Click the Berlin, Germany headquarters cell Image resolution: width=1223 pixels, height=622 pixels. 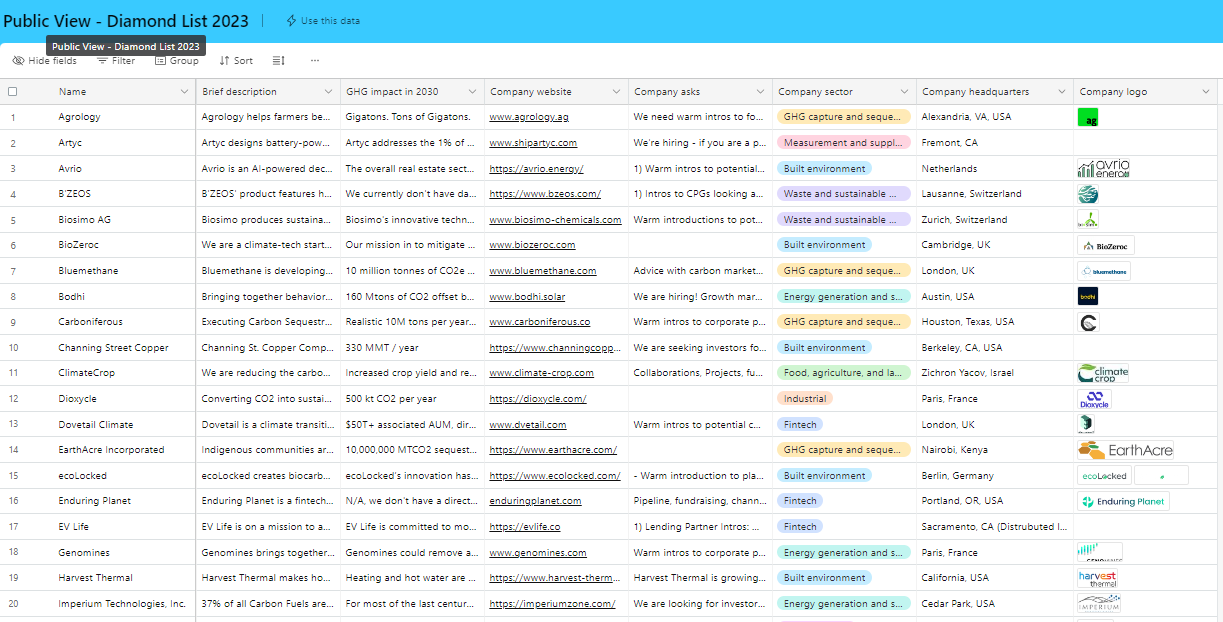pos(994,476)
